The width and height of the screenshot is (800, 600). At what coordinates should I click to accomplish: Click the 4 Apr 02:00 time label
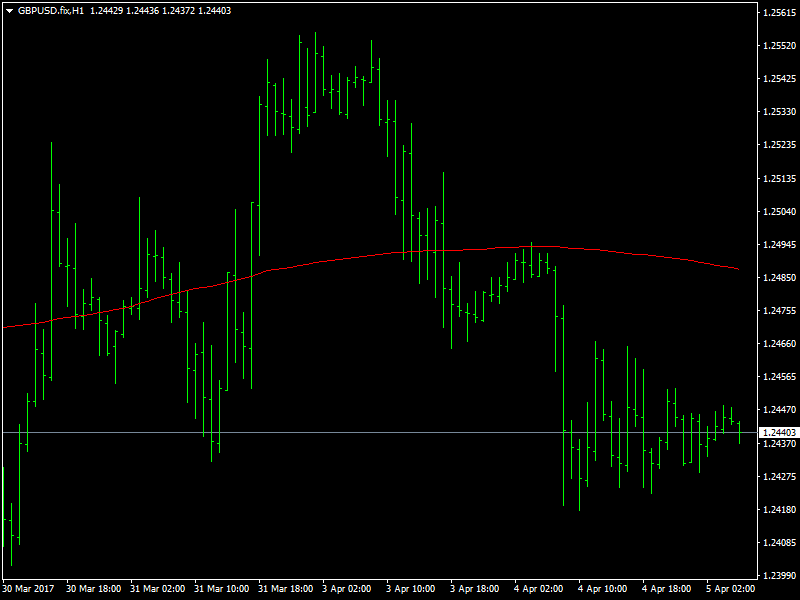(539, 589)
